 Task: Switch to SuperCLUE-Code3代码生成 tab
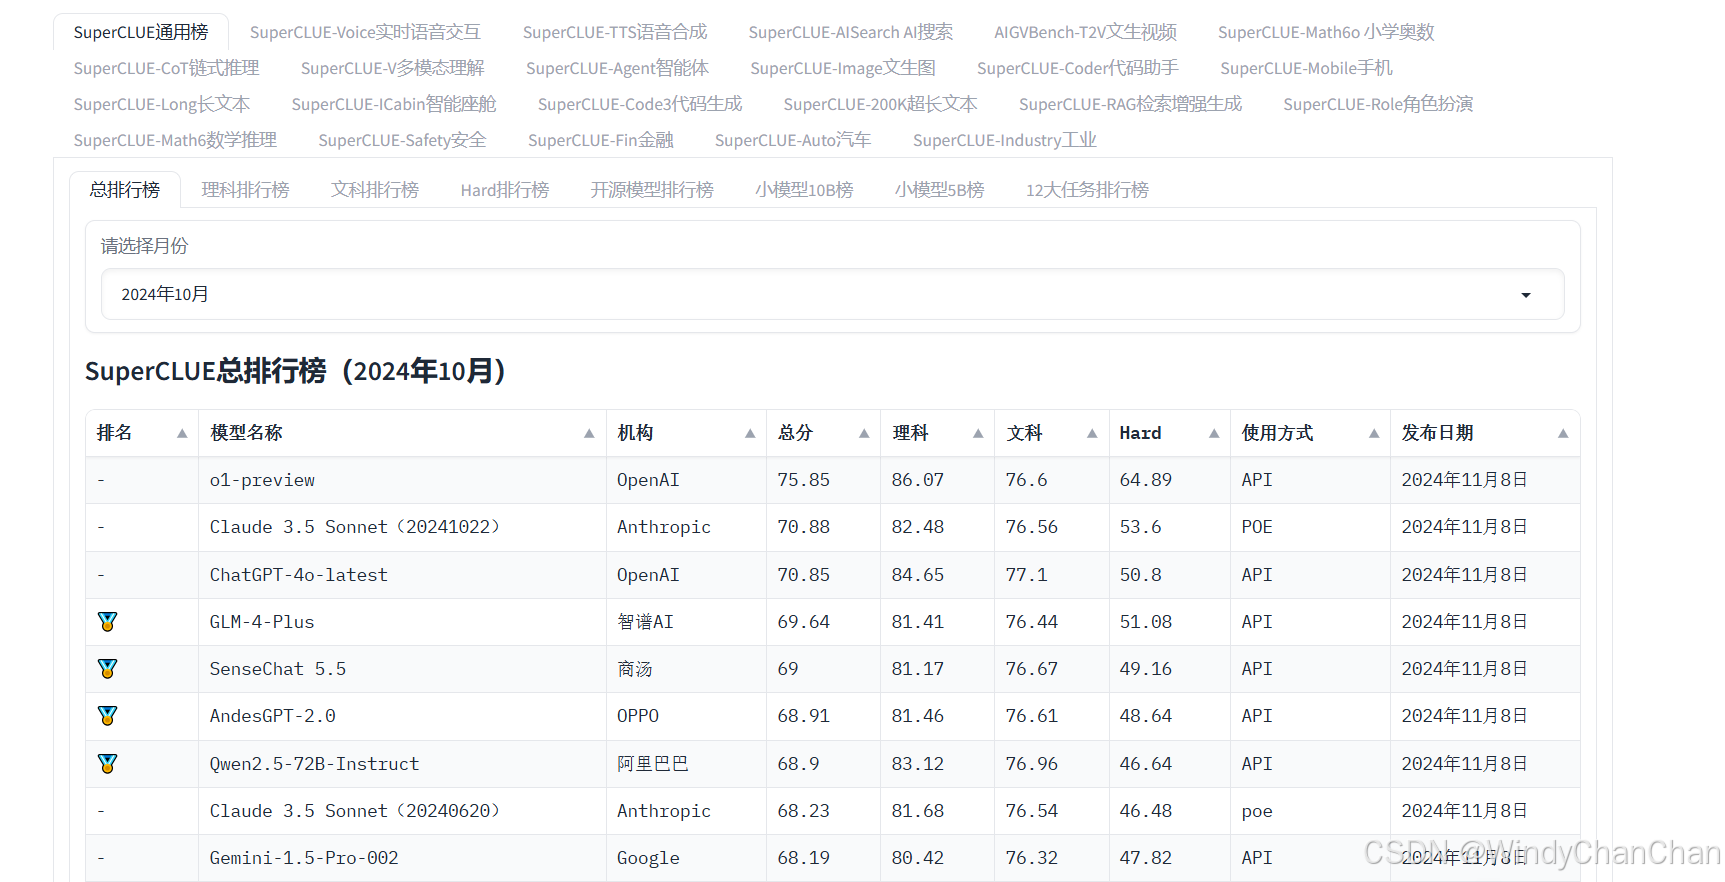coord(640,104)
